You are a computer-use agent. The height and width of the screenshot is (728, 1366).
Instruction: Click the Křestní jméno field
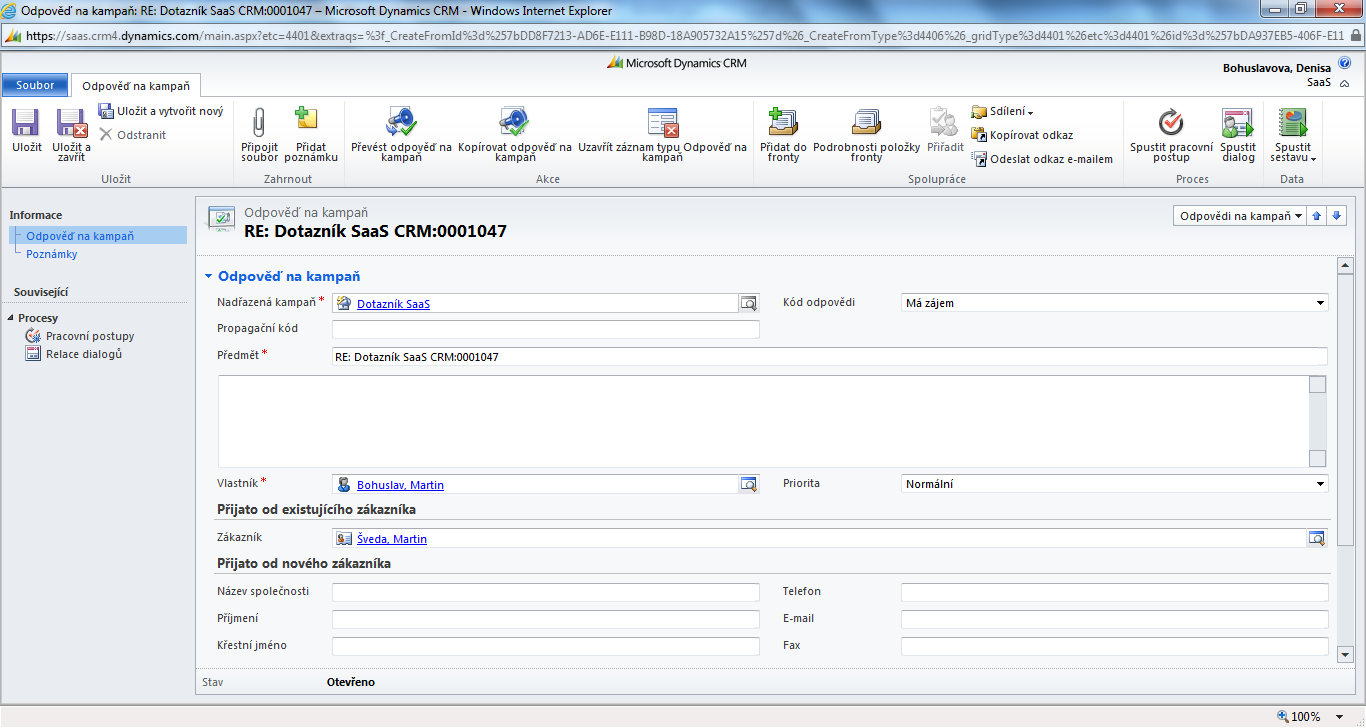coord(546,646)
